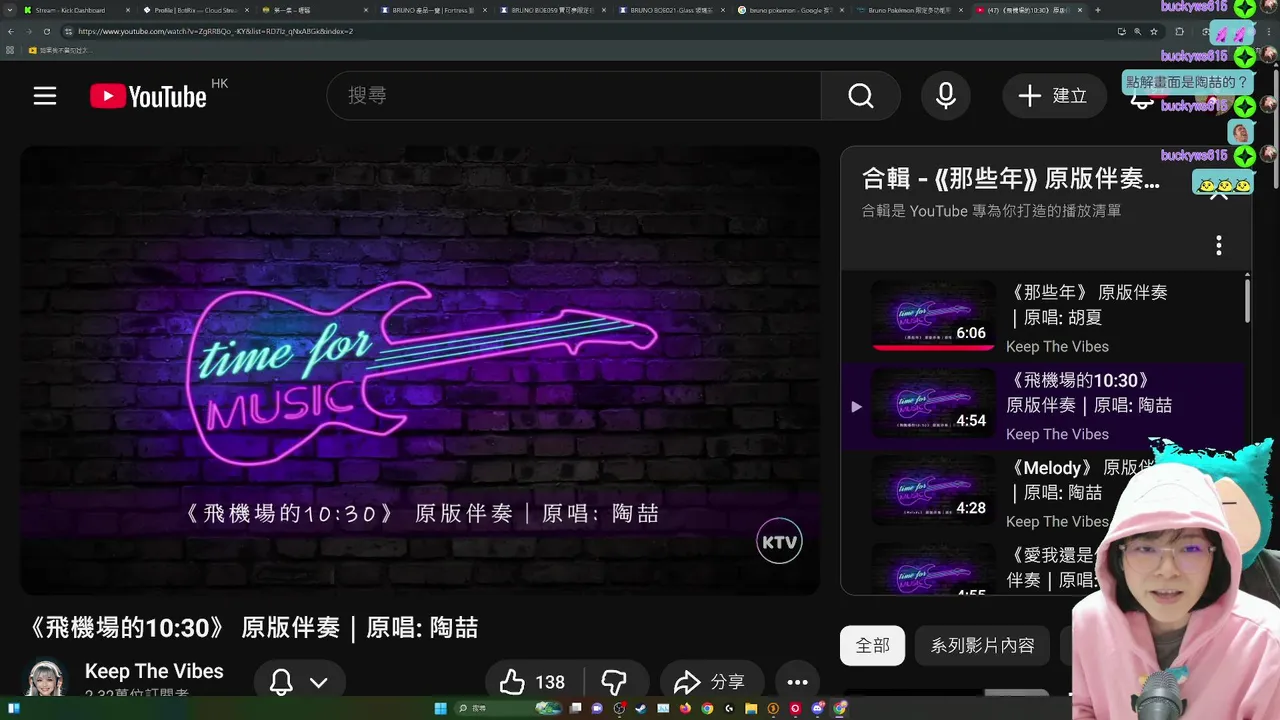Toggle notification bell for Keep The Vibes
Image resolution: width=1280 pixels, height=720 pixels.
(x=282, y=682)
